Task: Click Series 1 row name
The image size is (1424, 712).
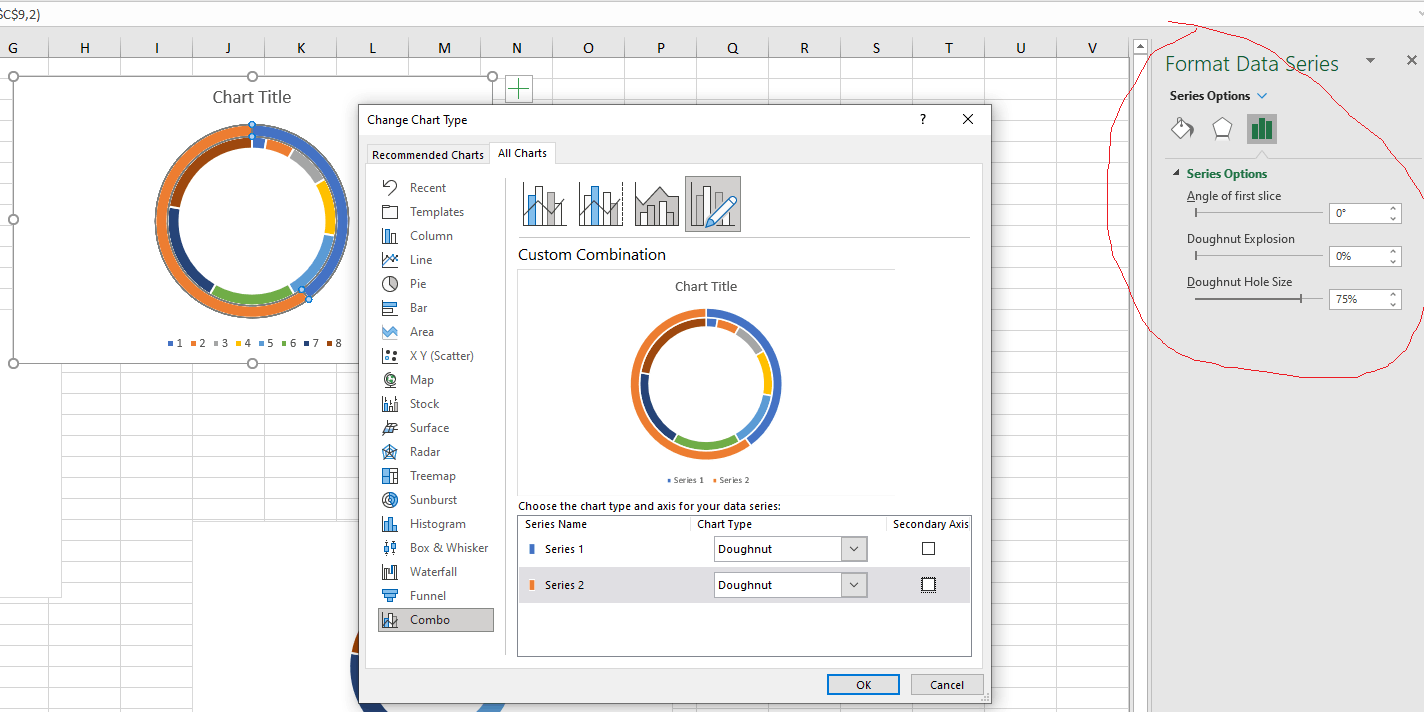Action: pyautogui.click(x=564, y=549)
